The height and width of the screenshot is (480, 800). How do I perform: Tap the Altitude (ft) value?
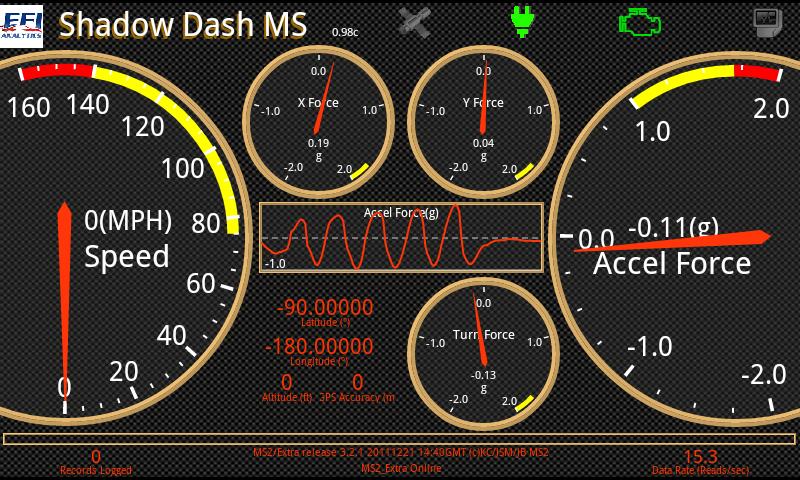(287, 388)
